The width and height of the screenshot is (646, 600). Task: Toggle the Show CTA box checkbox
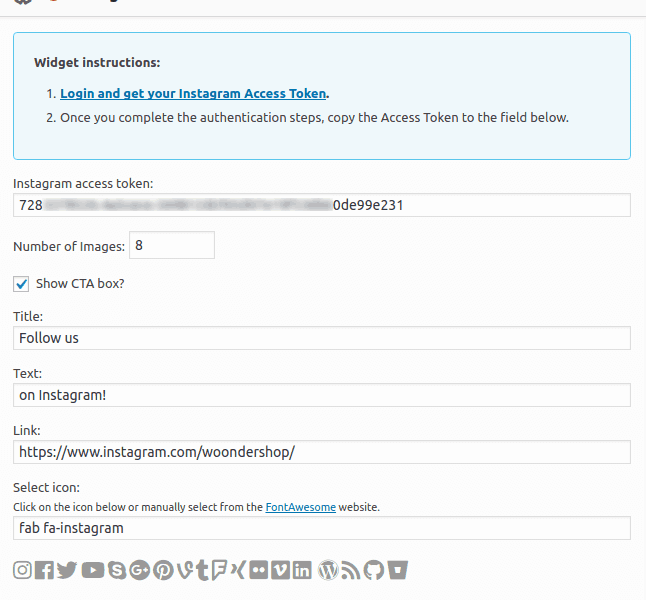point(21,283)
